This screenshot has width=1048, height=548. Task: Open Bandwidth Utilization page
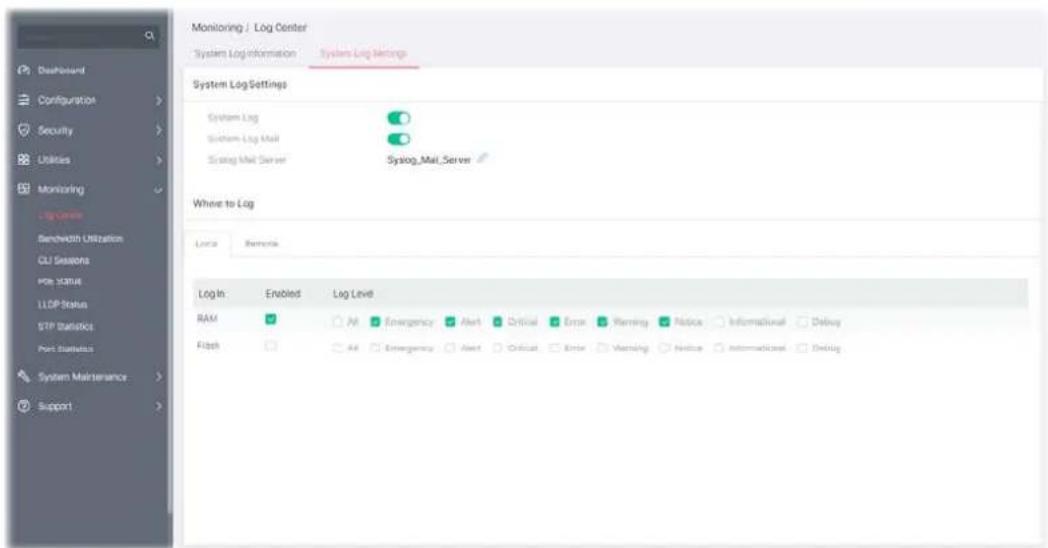point(80,239)
